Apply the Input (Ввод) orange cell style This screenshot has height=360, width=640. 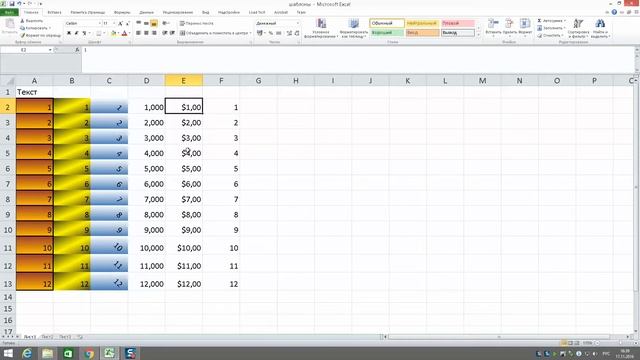pos(422,33)
